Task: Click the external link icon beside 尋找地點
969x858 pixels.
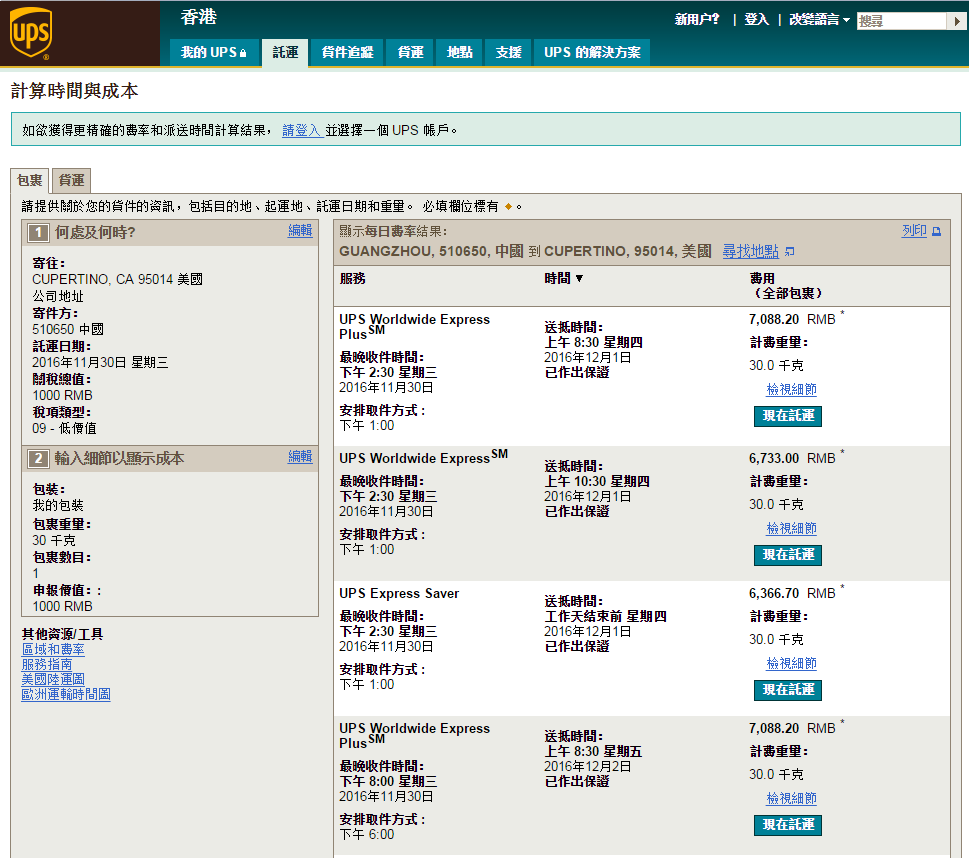Action: click(790, 252)
